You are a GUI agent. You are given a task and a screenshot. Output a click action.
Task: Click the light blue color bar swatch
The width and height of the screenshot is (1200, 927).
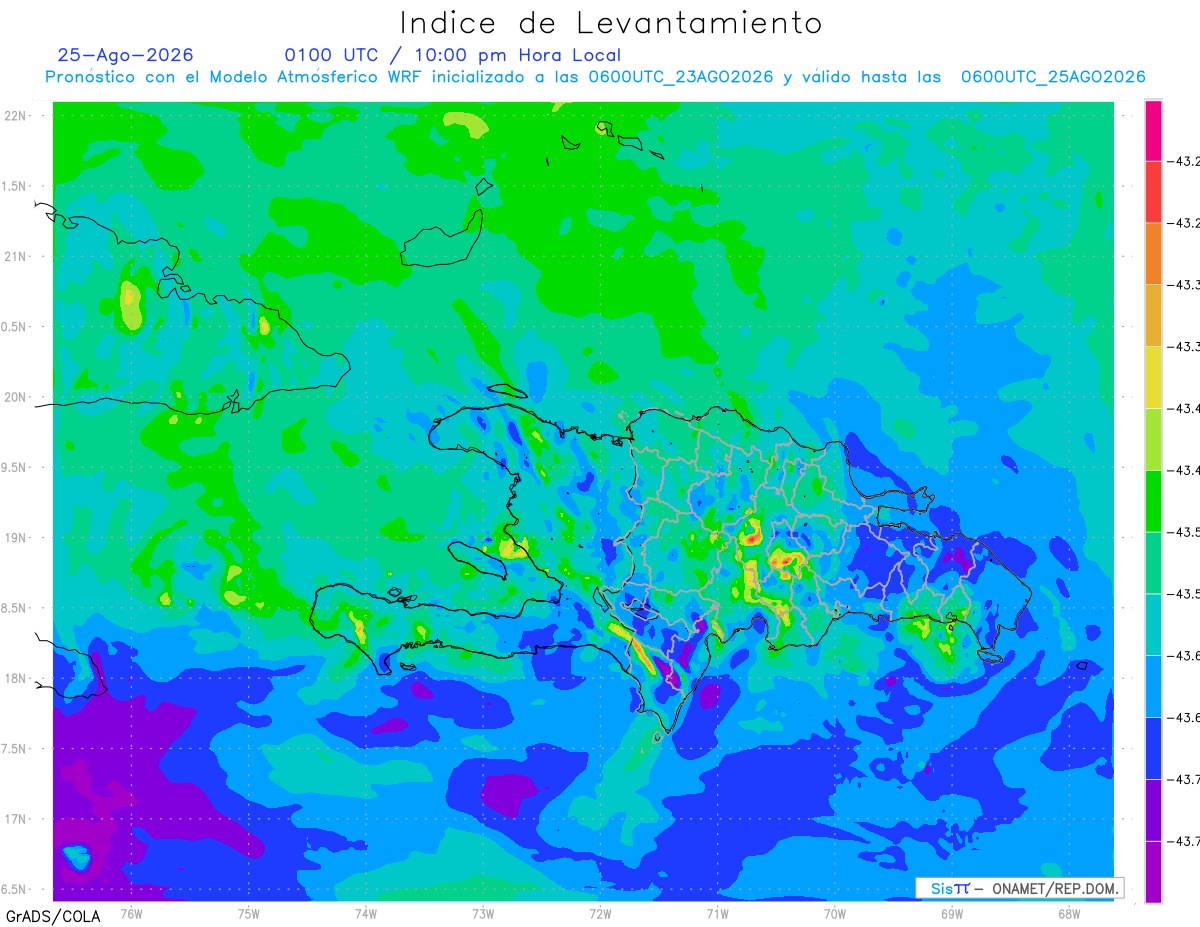(x=1153, y=686)
